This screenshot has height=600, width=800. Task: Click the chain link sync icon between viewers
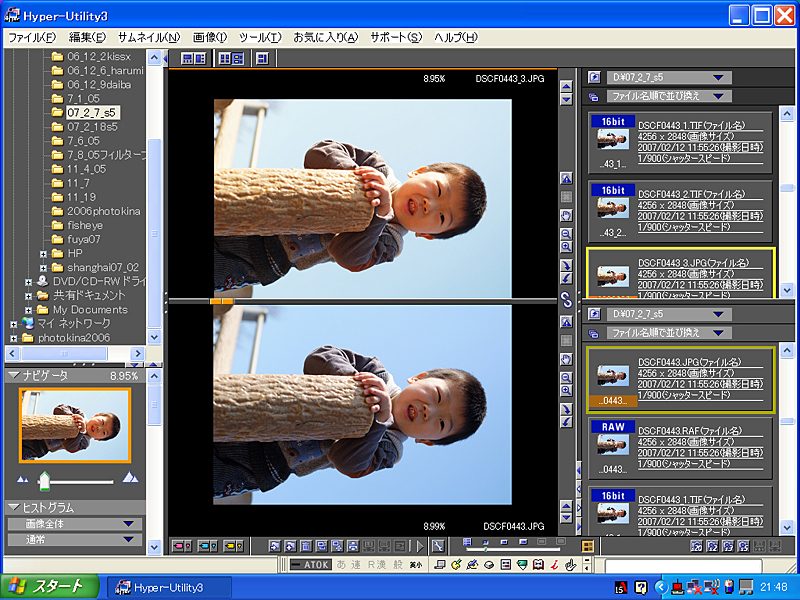click(566, 300)
